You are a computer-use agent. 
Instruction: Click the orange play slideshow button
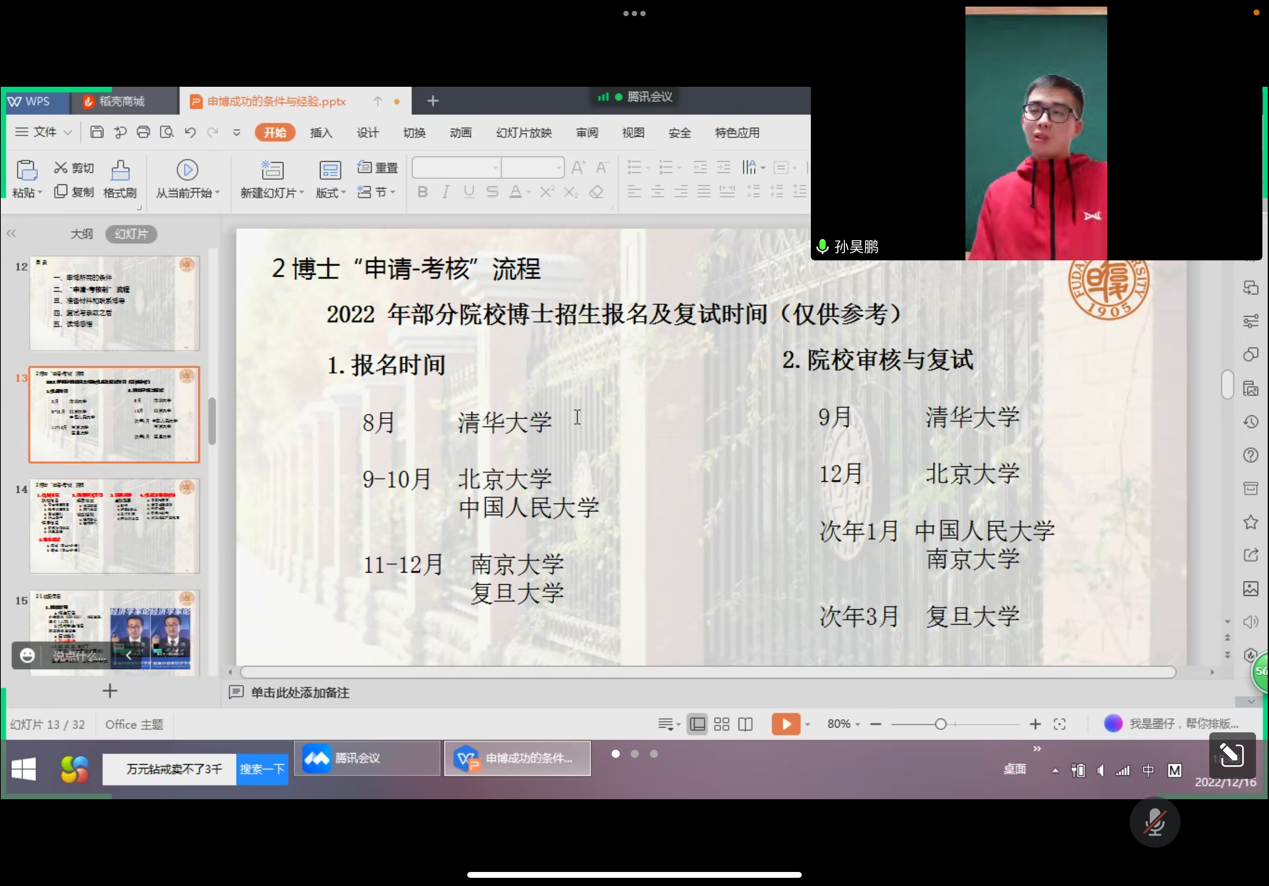tap(785, 724)
